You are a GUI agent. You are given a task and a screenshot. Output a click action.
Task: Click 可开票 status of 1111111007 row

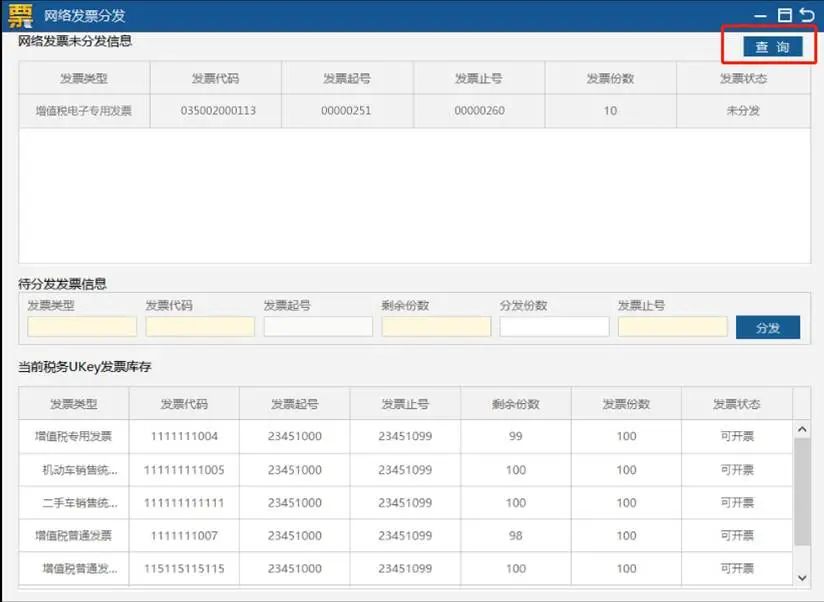pyautogui.click(x=737, y=535)
